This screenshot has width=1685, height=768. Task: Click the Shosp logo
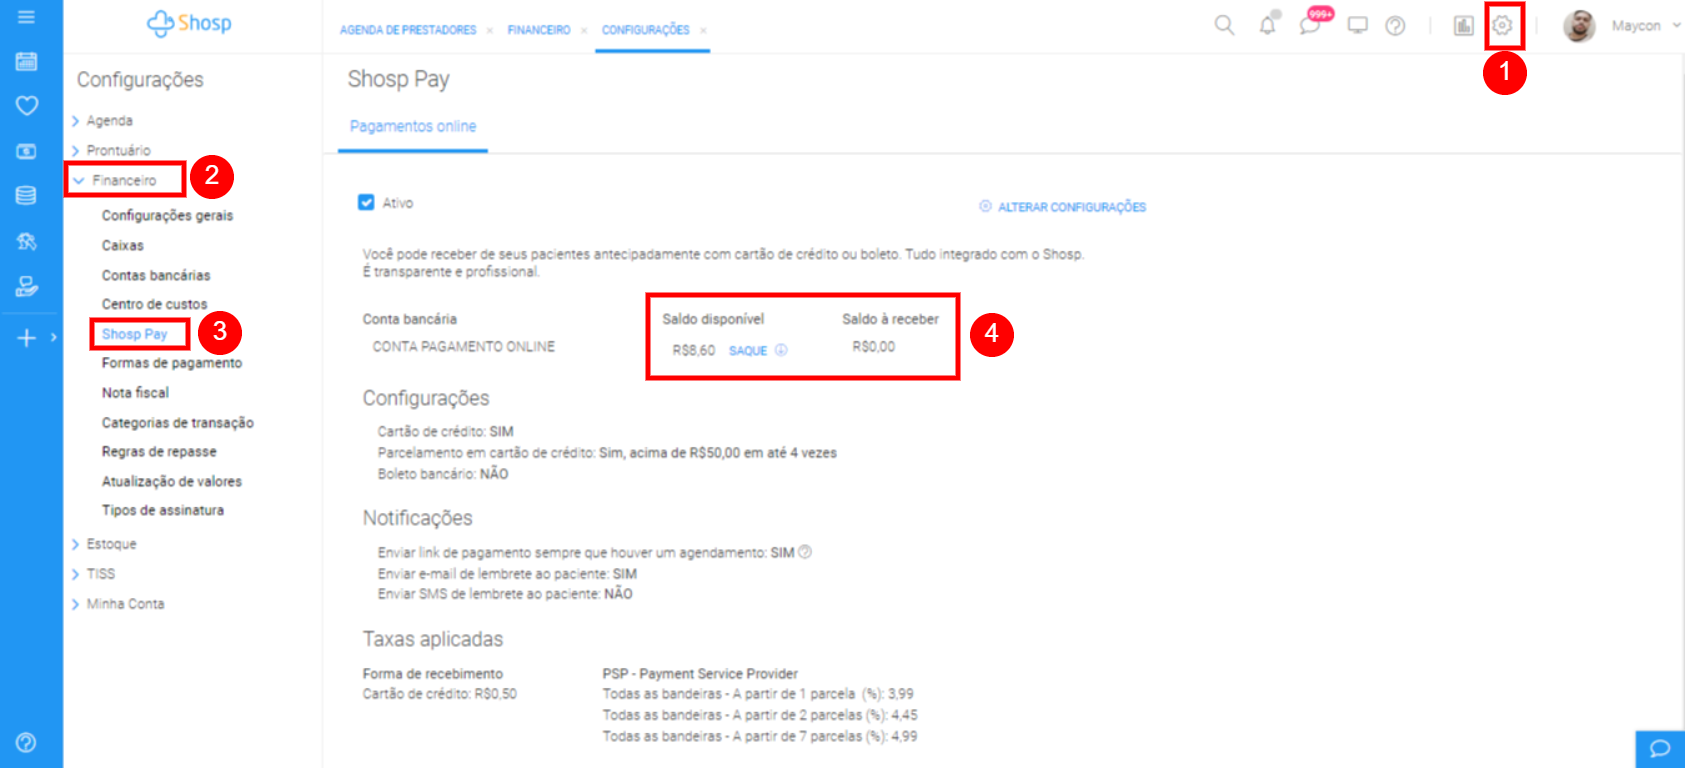(x=189, y=23)
